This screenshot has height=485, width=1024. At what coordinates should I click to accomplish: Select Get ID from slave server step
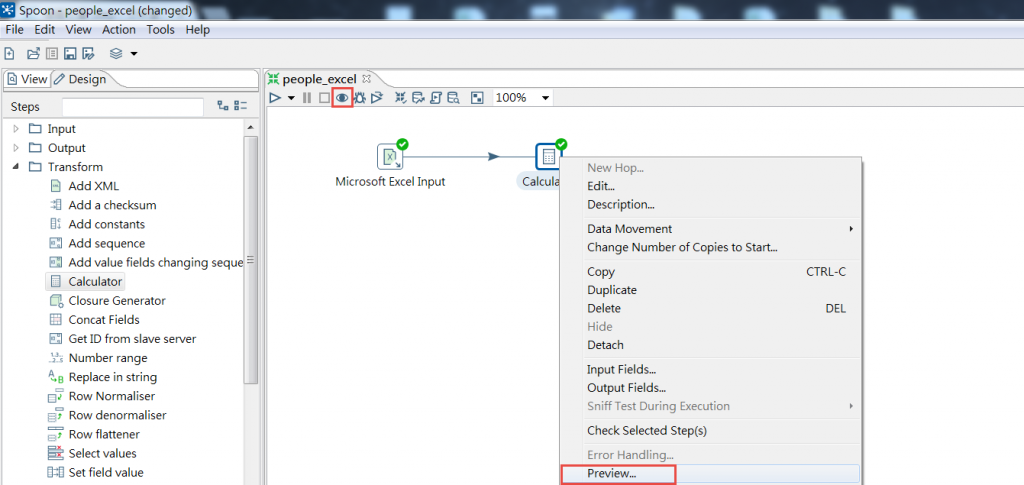coord(132,339)
